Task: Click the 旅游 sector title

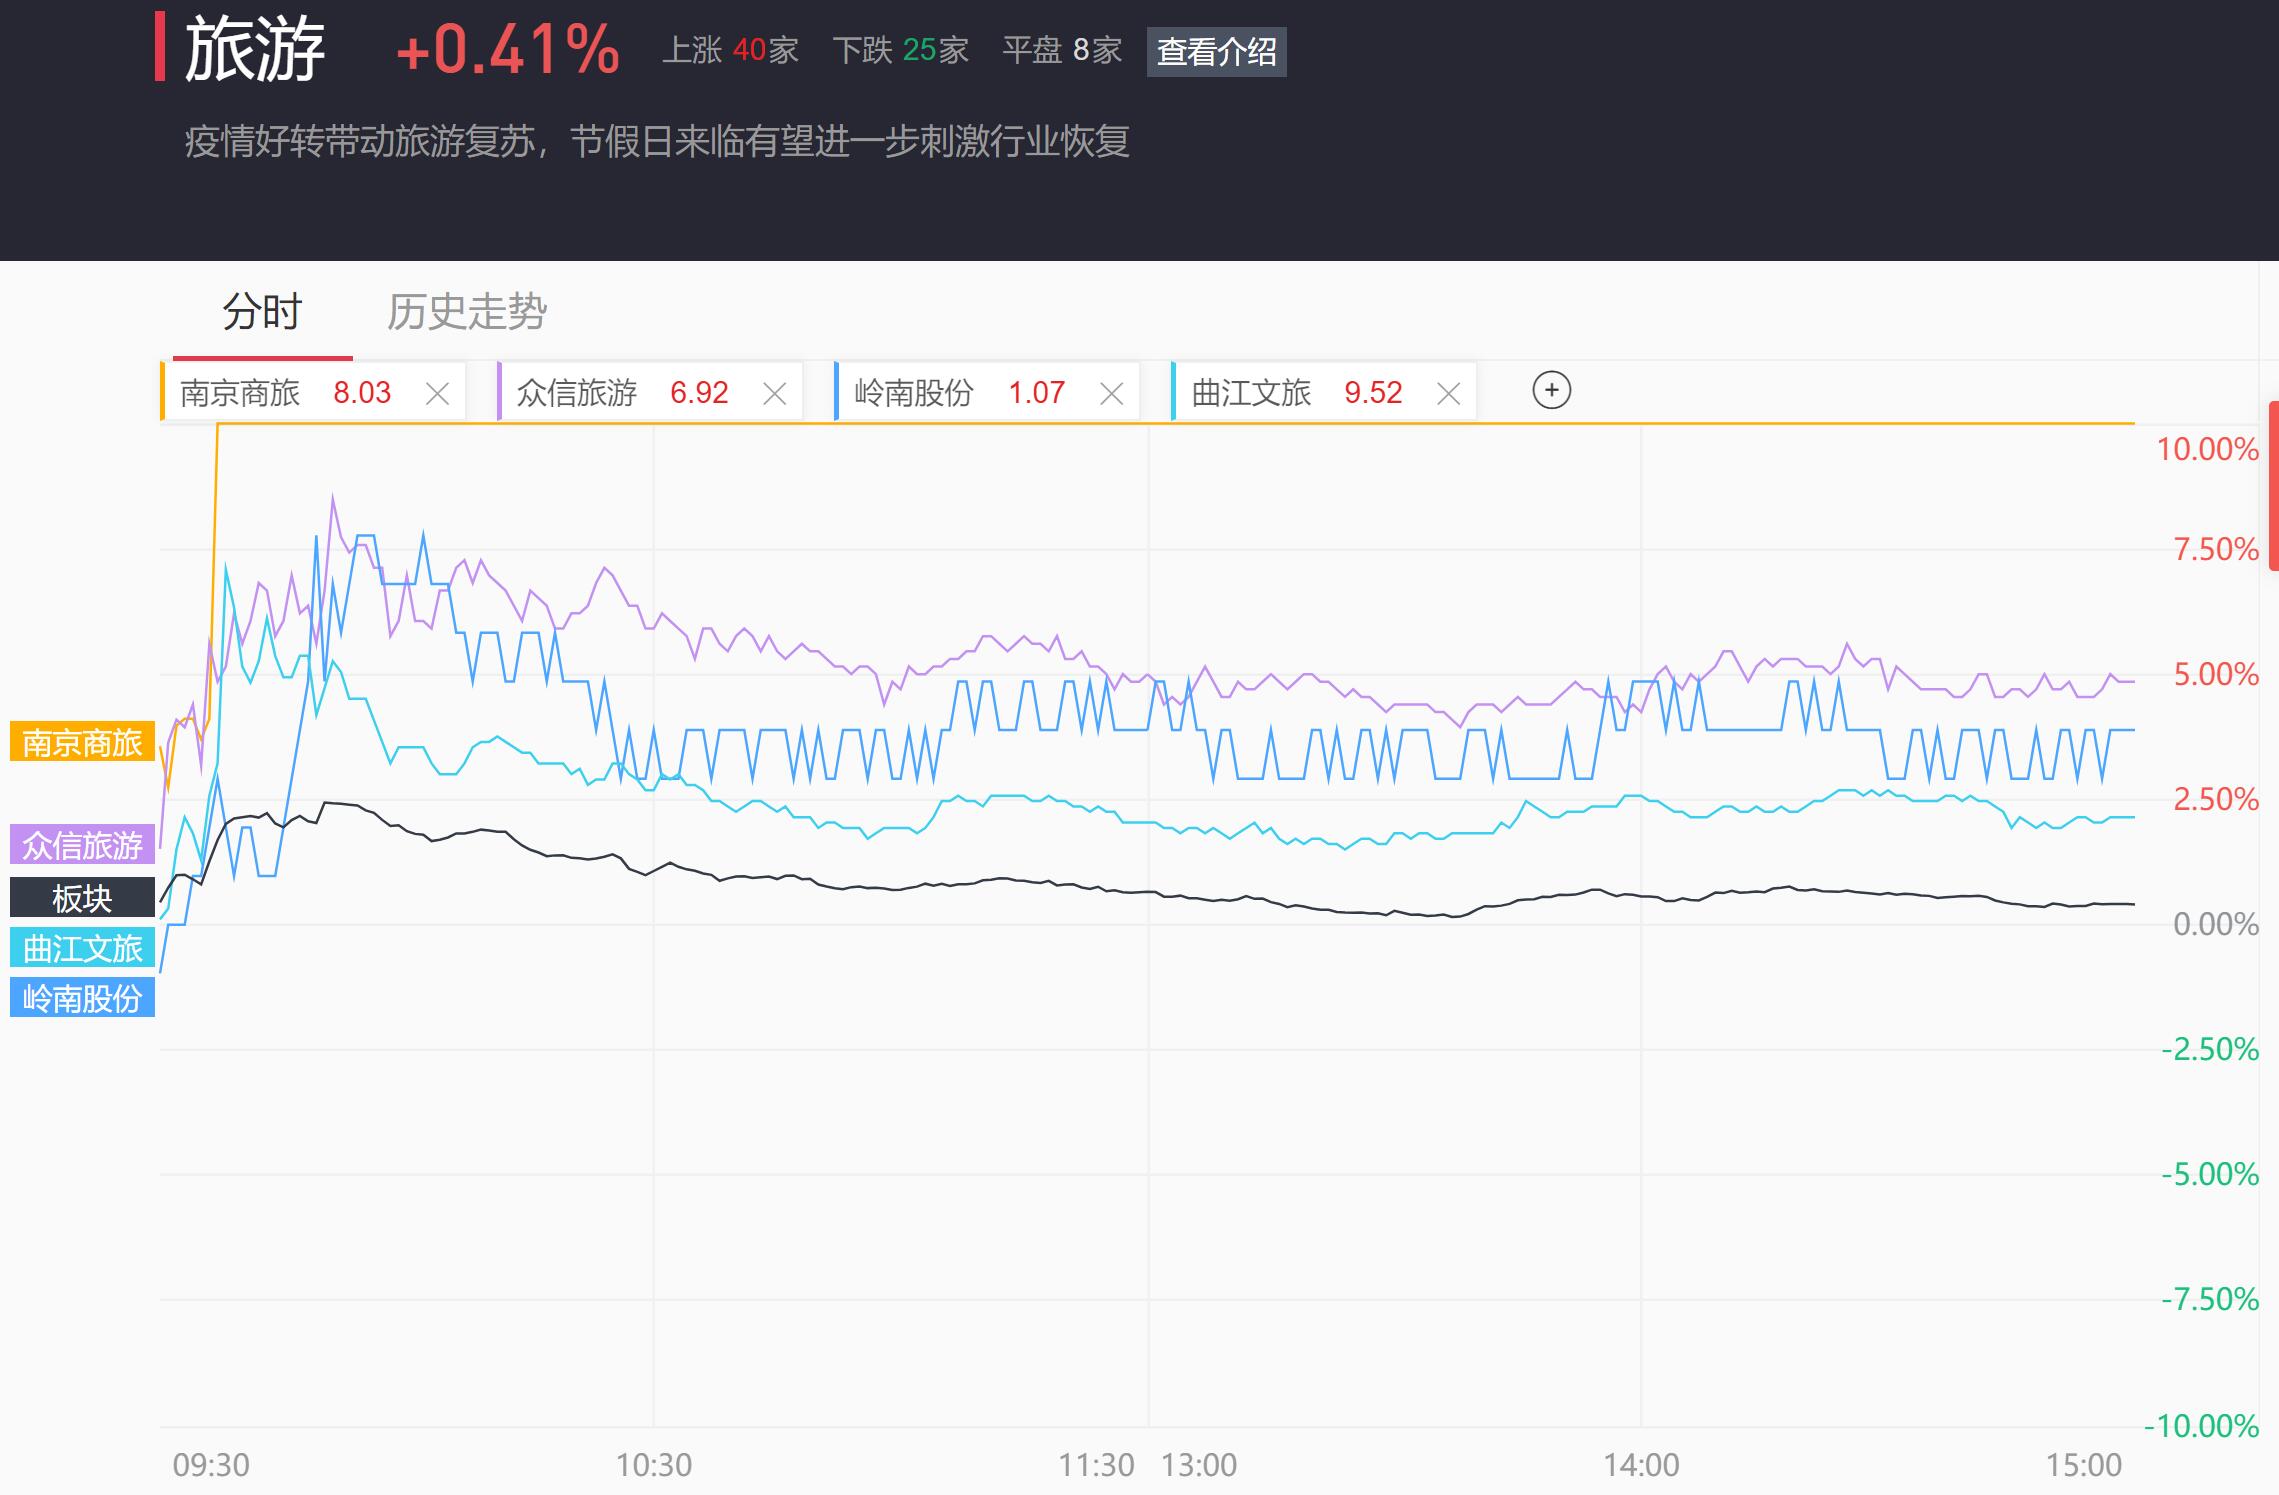Action: pos(255,50)
